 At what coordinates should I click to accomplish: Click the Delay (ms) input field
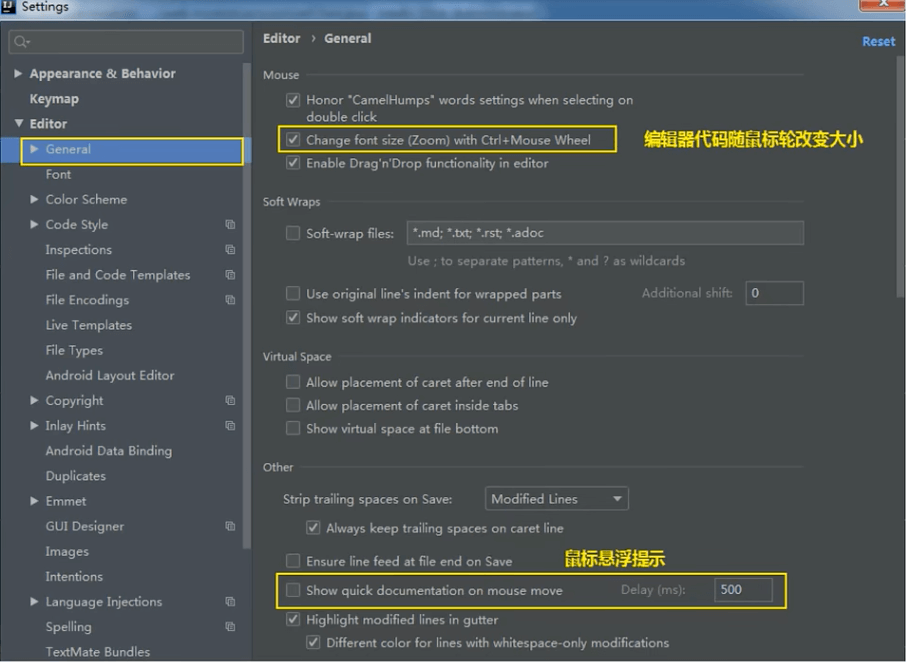[743, 590]
